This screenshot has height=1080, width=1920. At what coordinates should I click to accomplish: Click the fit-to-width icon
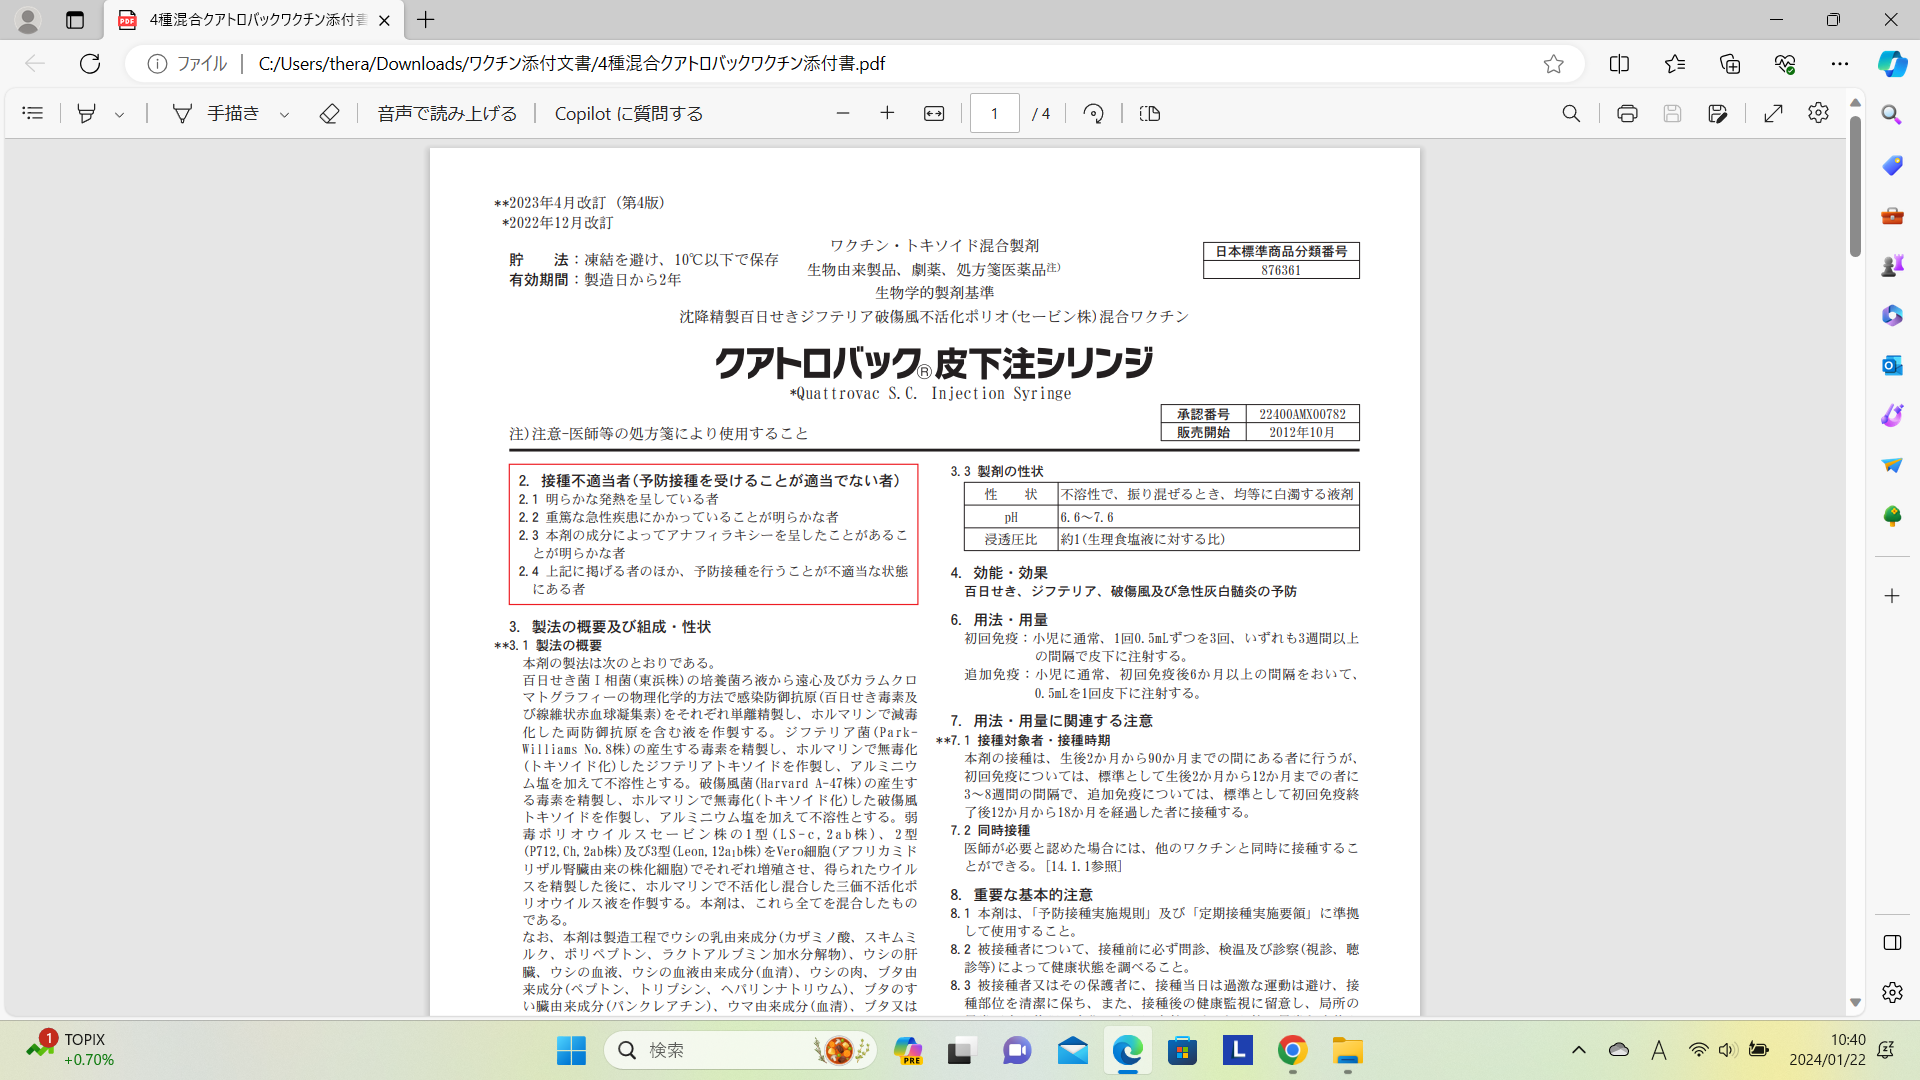[x=933, y=113]
